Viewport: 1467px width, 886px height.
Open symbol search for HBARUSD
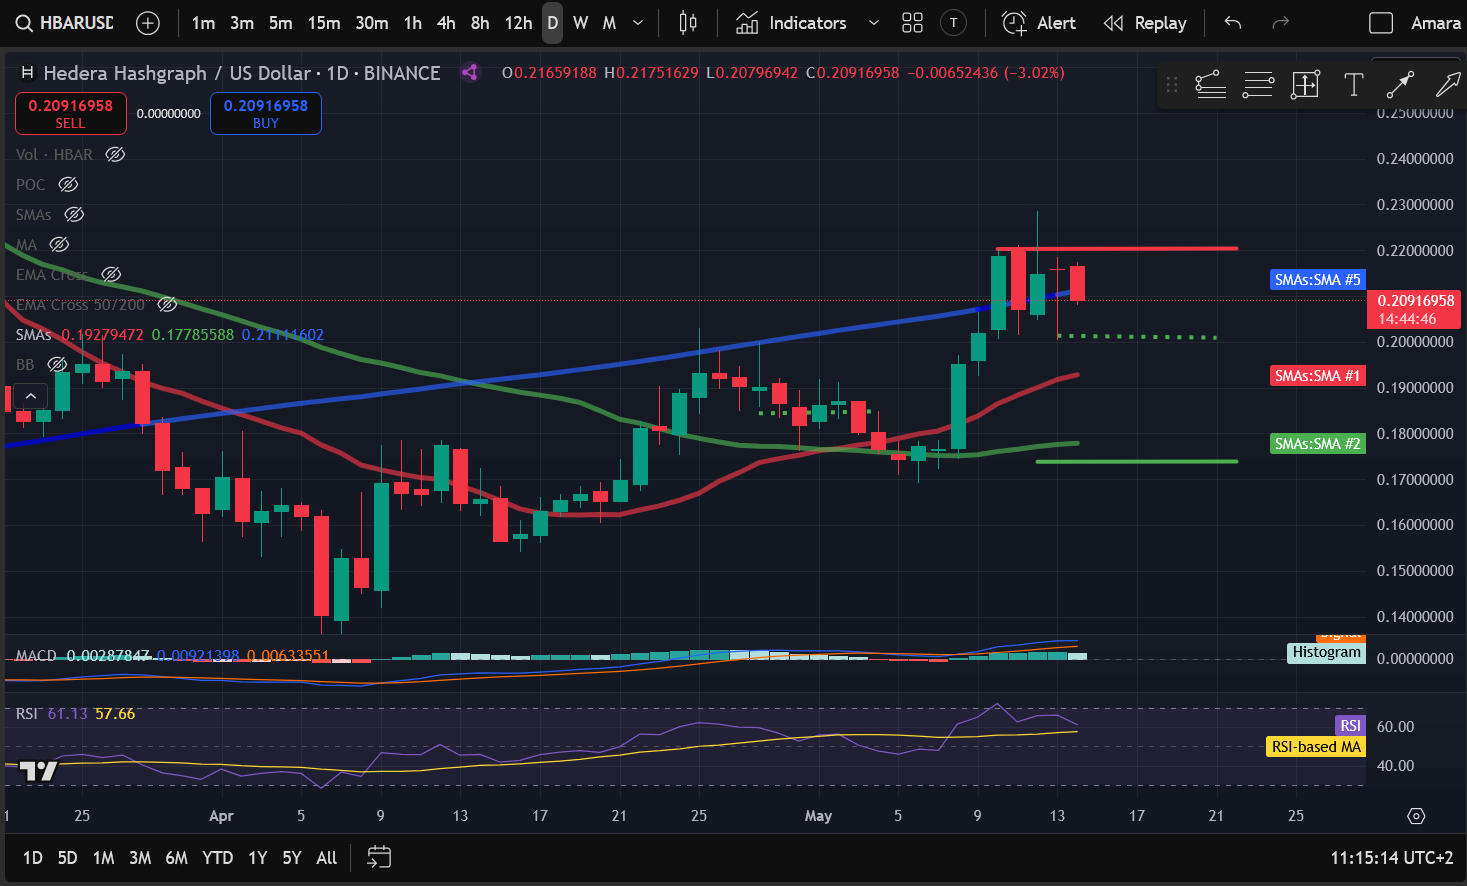click(x=65, y=22)
